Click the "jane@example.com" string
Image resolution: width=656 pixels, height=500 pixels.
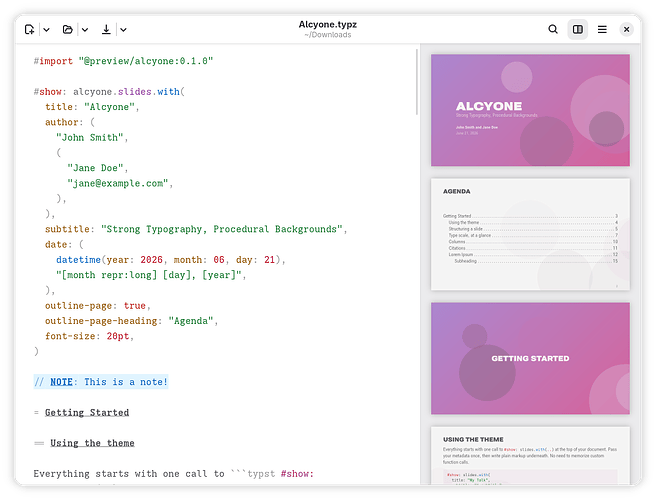(x=118, y=183)
